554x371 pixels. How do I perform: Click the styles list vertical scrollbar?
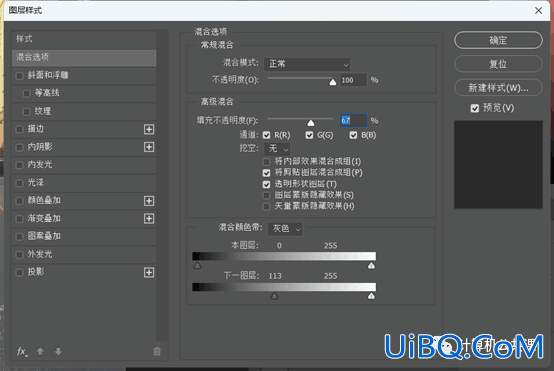pyautogui.click(x=163, y=187)
